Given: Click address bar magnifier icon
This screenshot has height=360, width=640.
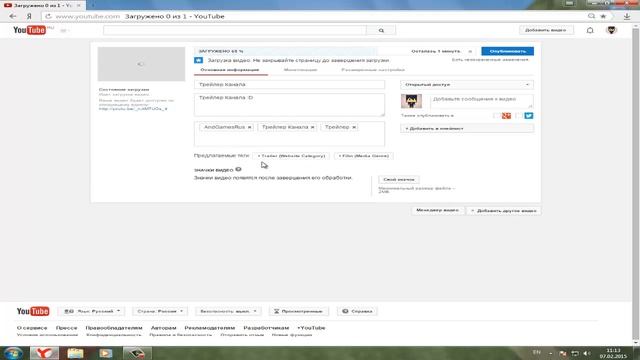Looking at the screenshot, I should 591,16.
